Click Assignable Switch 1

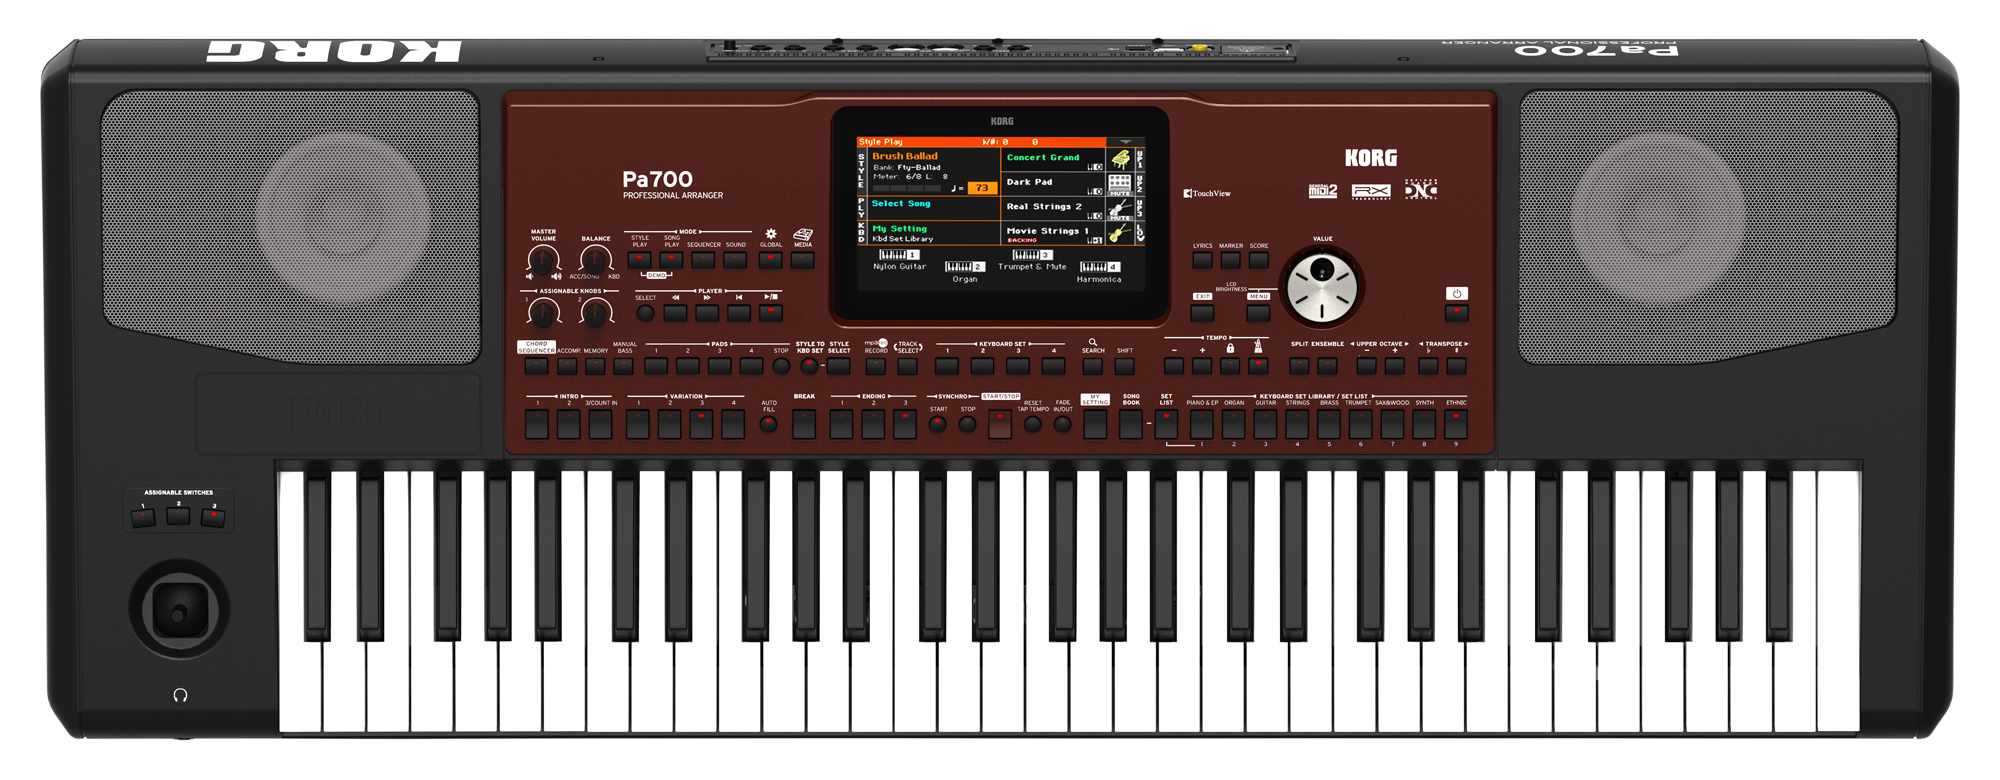[x=143, y=517]
